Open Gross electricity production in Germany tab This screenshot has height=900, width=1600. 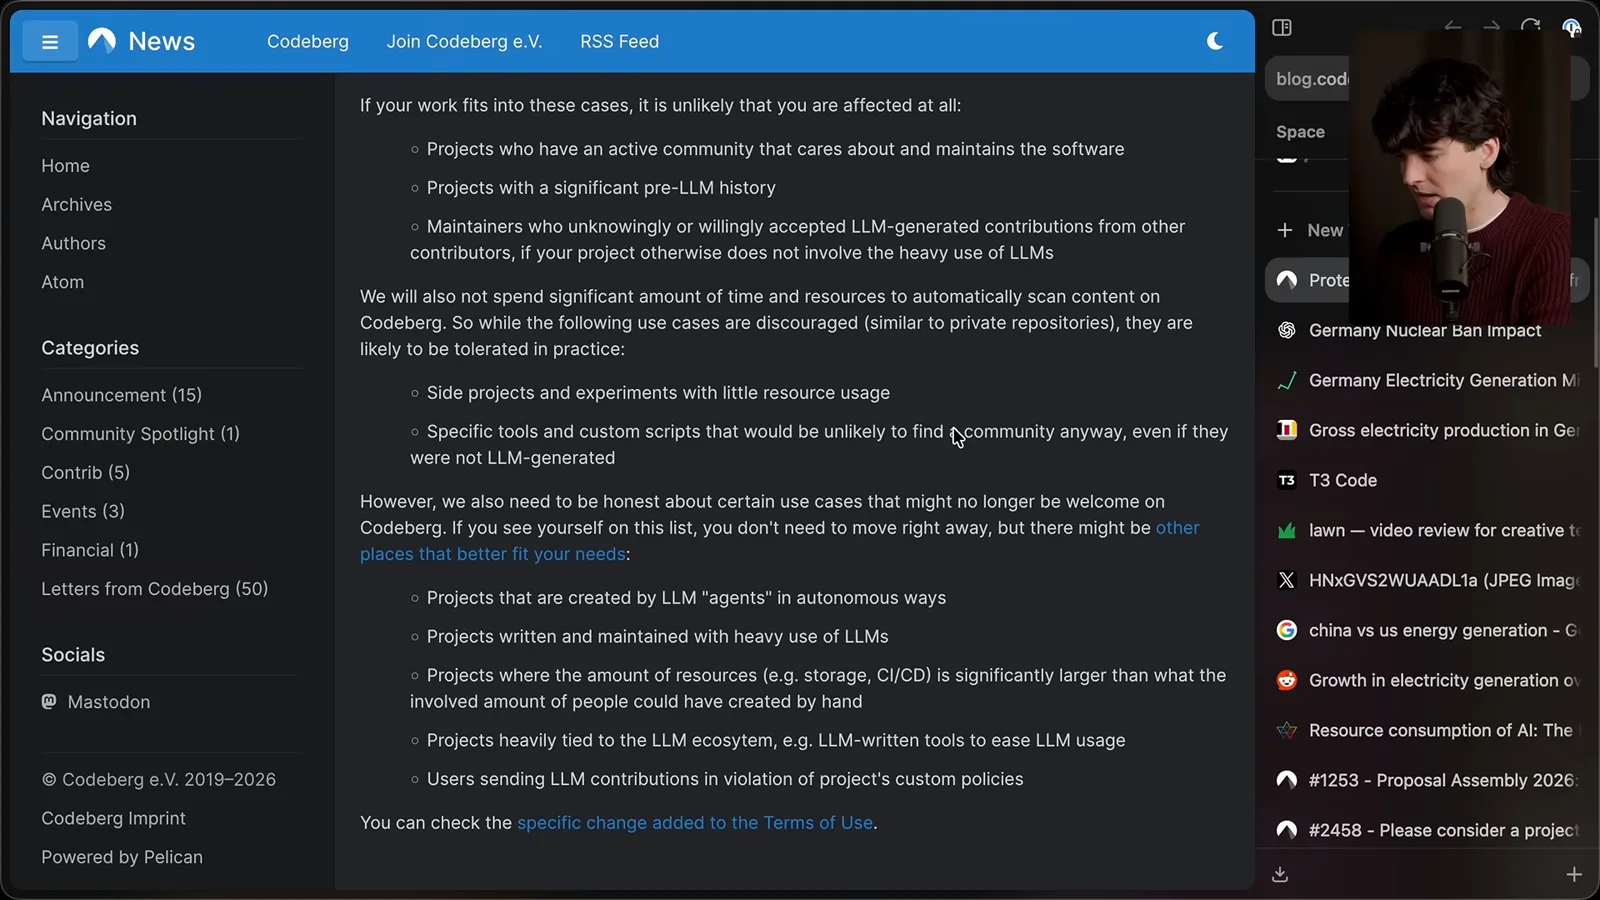click(1425, 430)
